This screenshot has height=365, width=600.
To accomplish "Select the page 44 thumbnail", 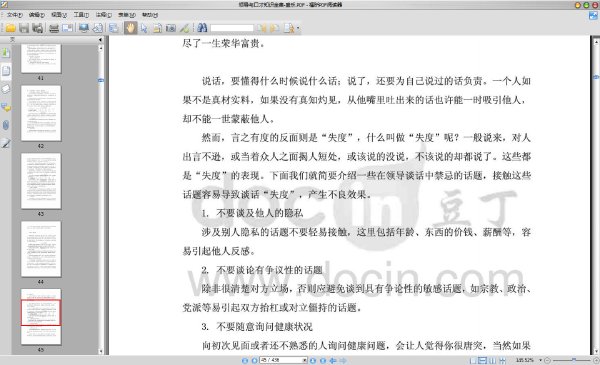I will (x=41, y=249).
